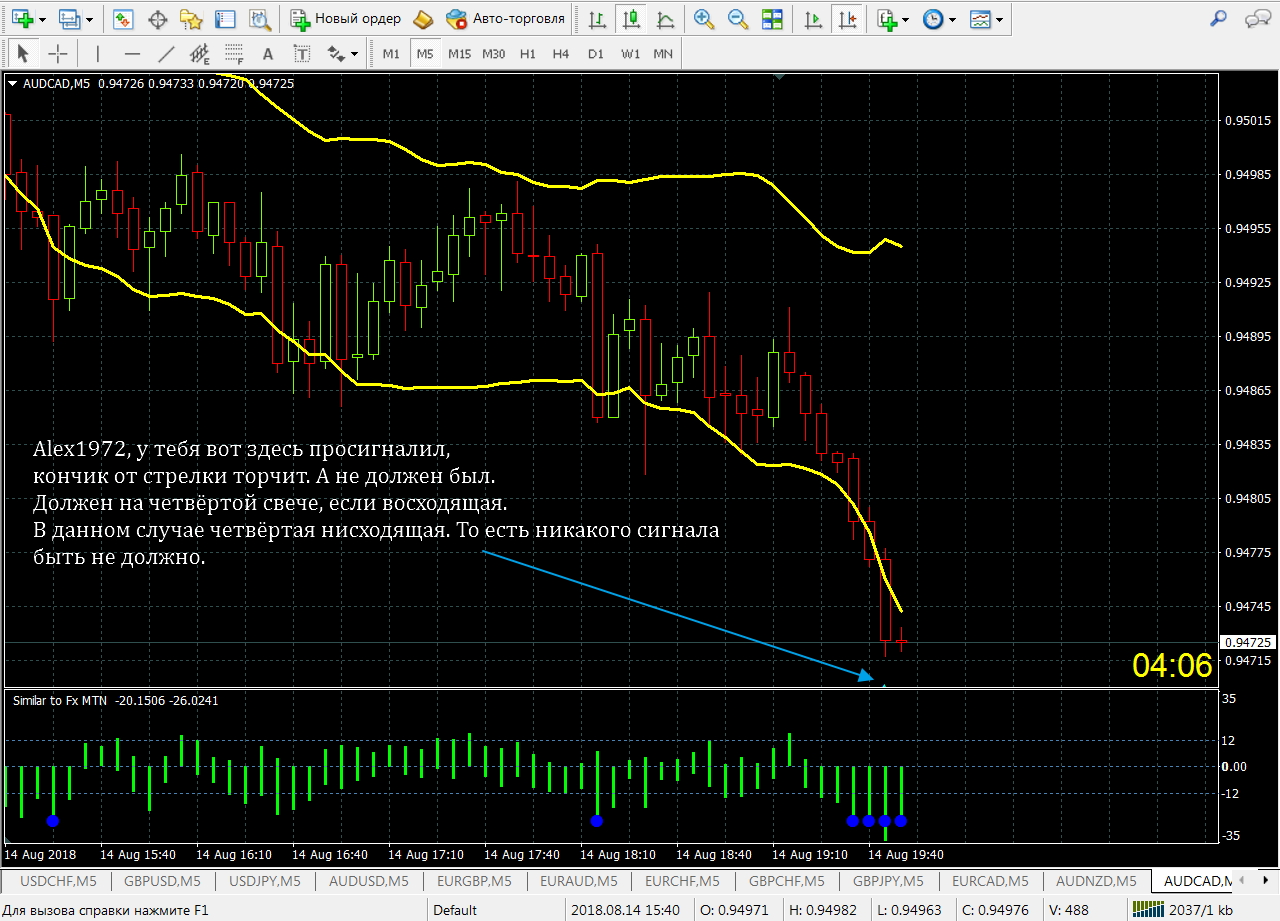Open the Templates dropdown
Viewport: 1280px width, 921px height.
click(x=987, y=19)
